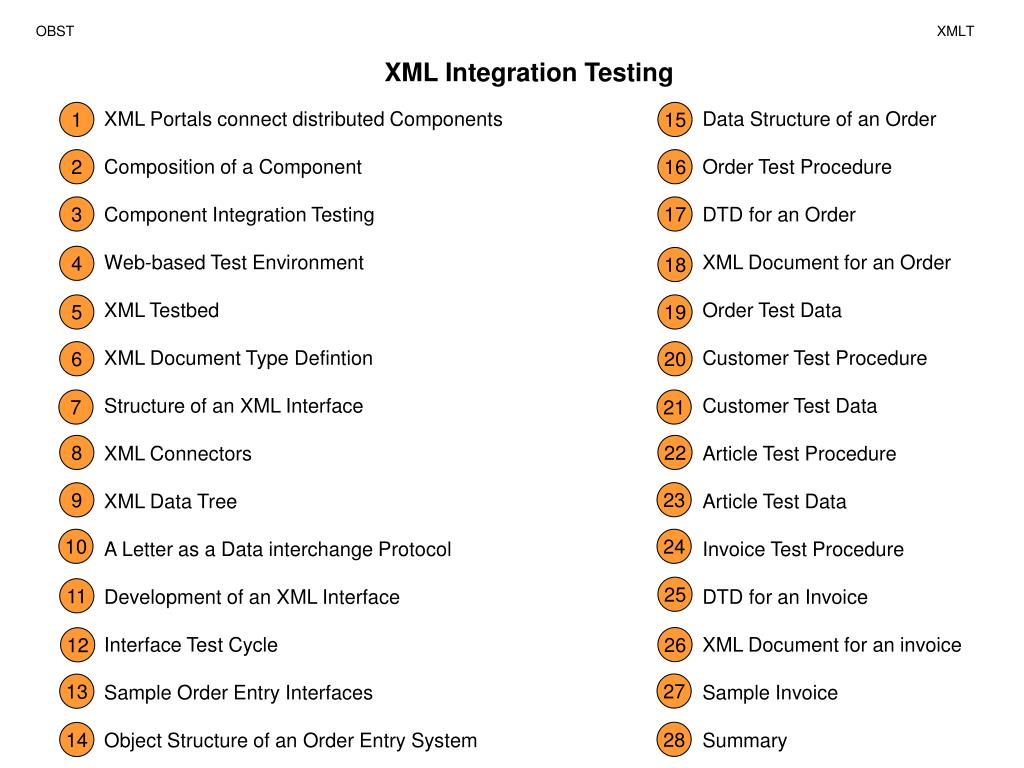Select the orange badge numbered 5
Screen dimensions: 1024x768
click(76, 312)
